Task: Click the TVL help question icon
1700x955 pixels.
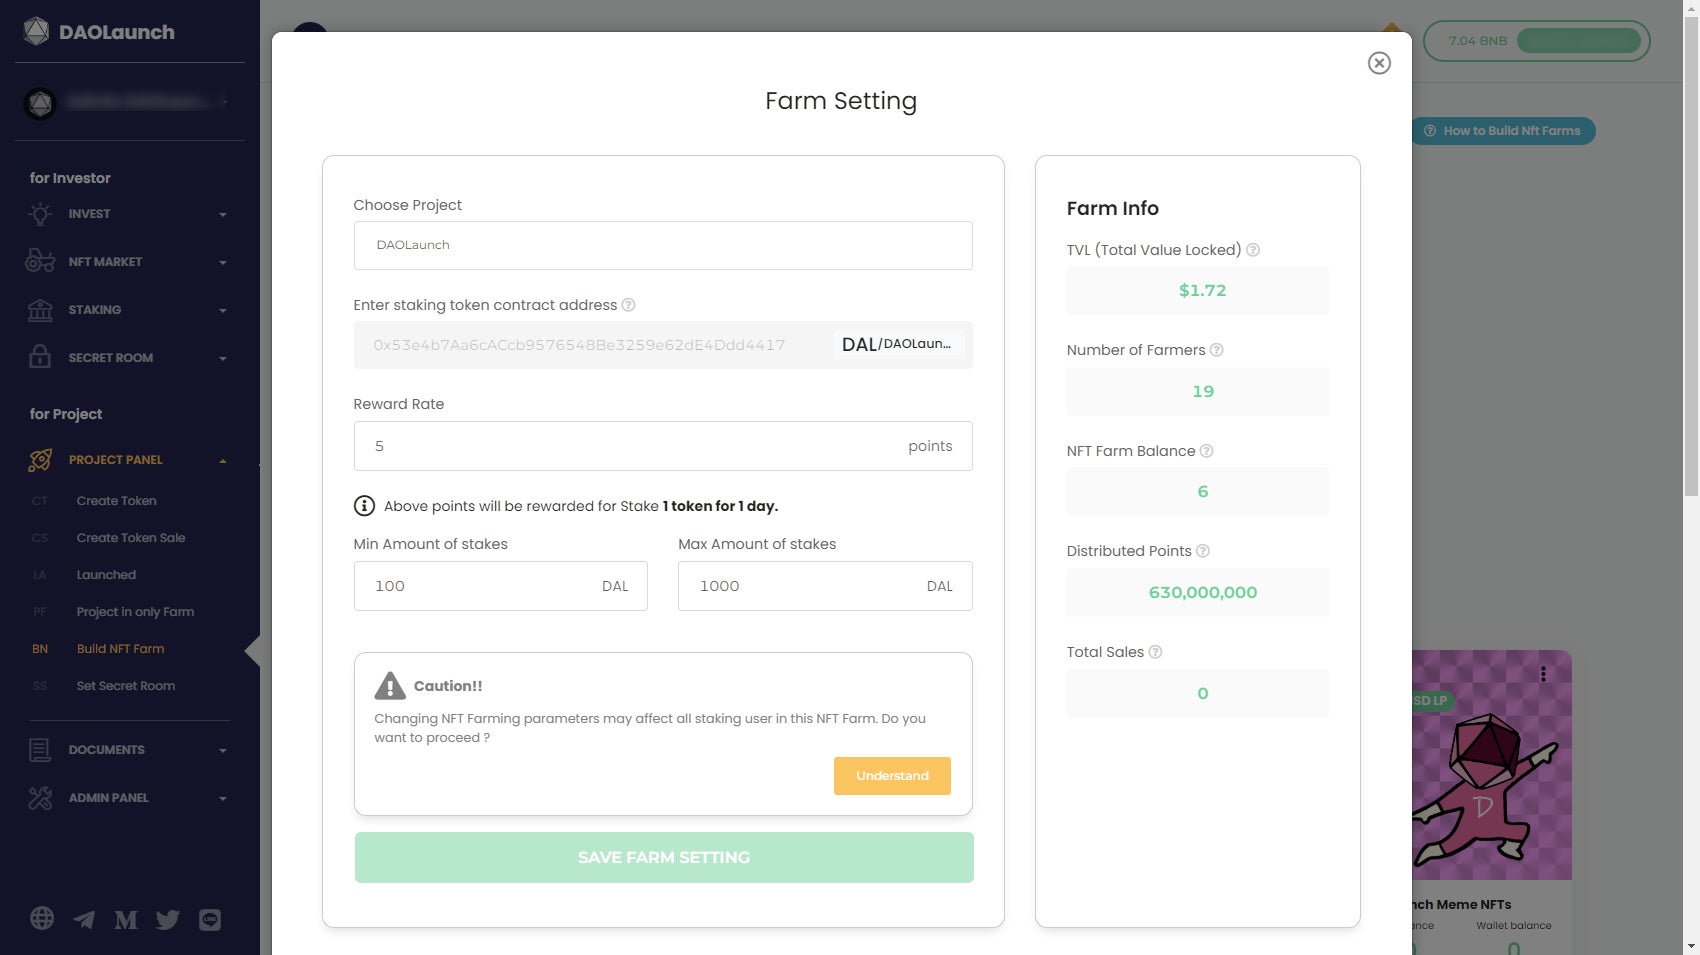Action: click(x=1253, y=250)
